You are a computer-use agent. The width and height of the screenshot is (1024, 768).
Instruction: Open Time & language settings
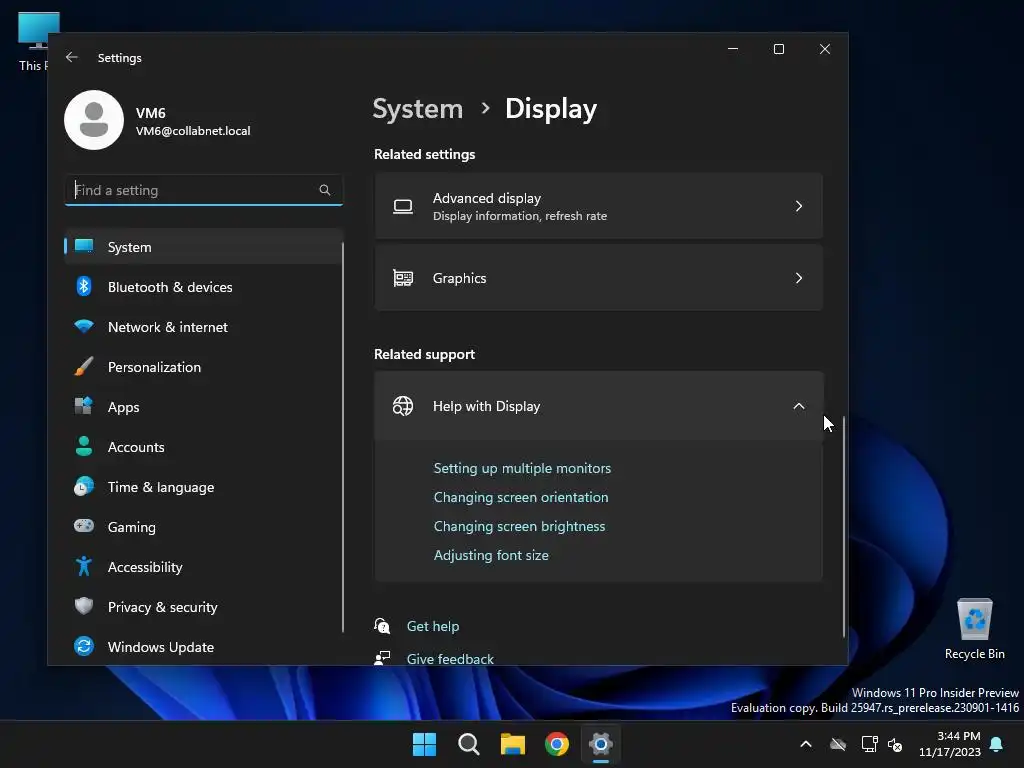(x=204, y=487)
